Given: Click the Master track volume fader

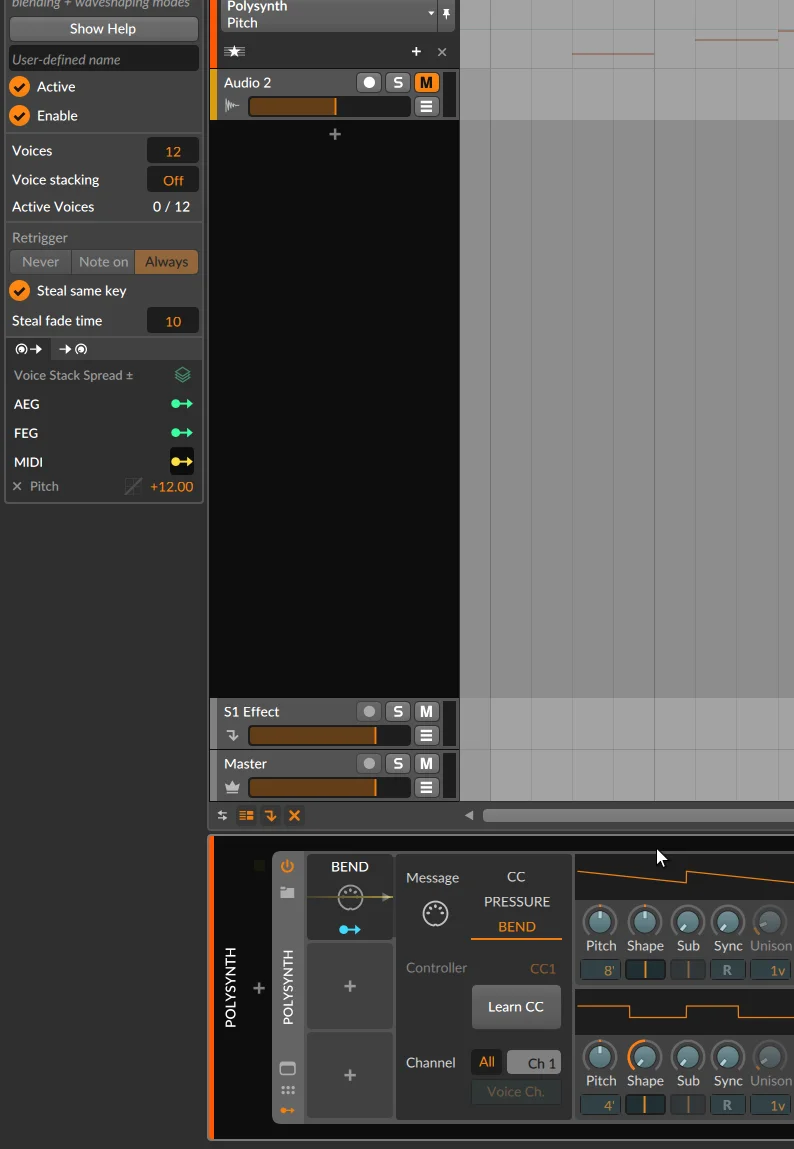Looking at the screenshot, I should 329,787.
